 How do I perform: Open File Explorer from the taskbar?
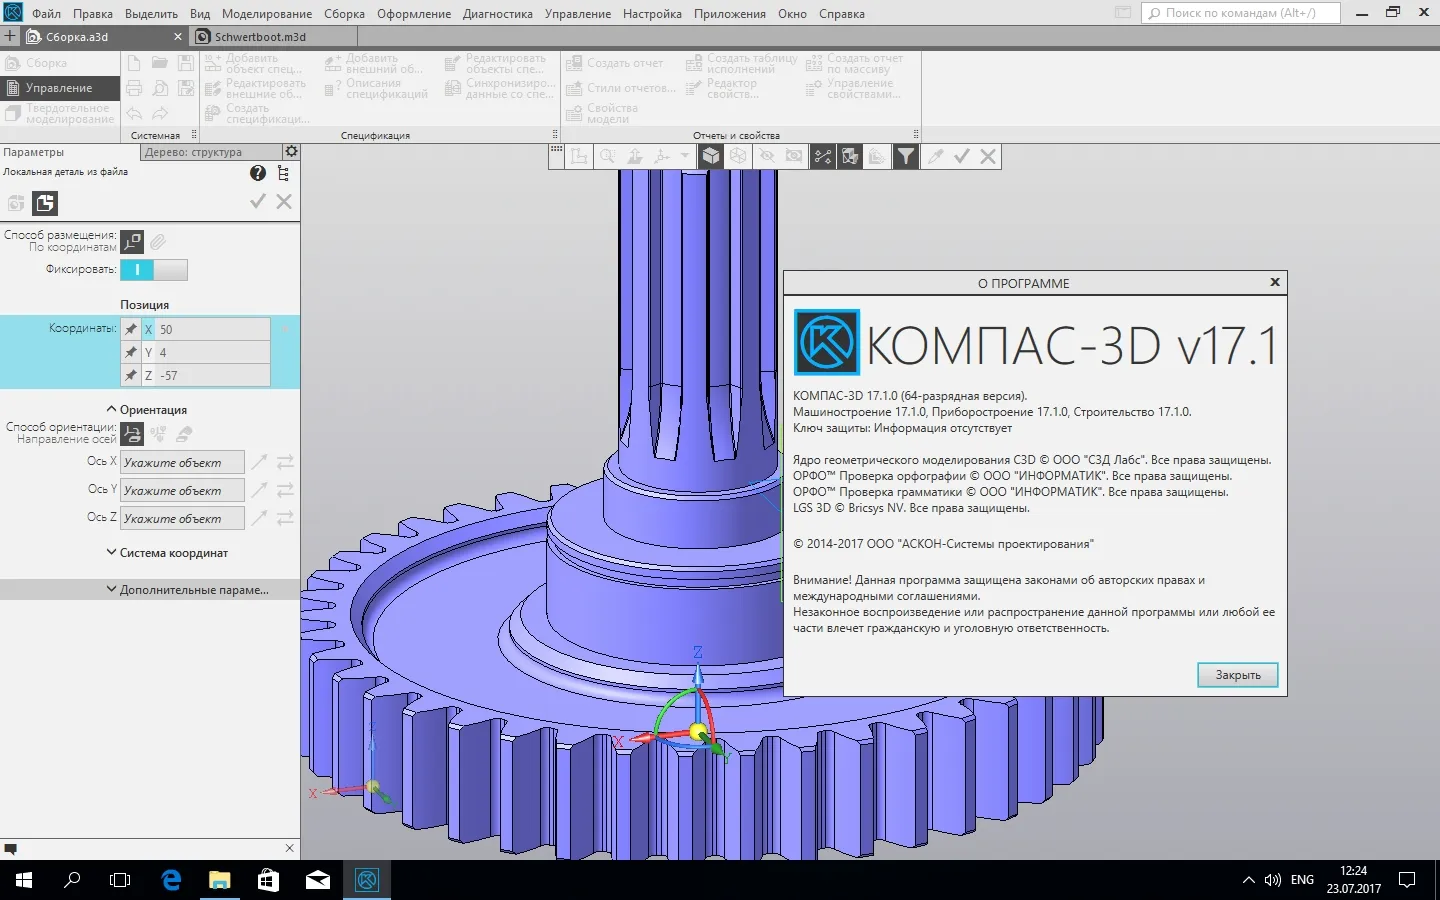coord(219,880)
